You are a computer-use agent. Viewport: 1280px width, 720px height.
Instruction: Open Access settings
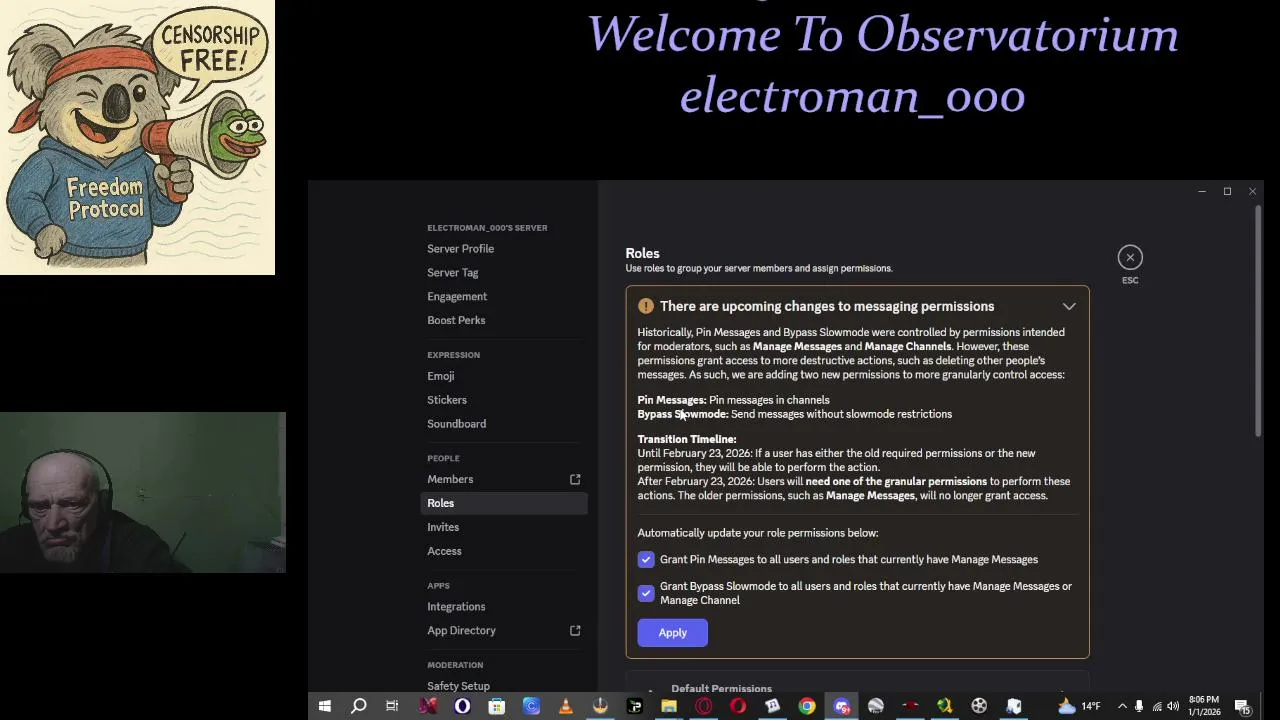(444, 551)
